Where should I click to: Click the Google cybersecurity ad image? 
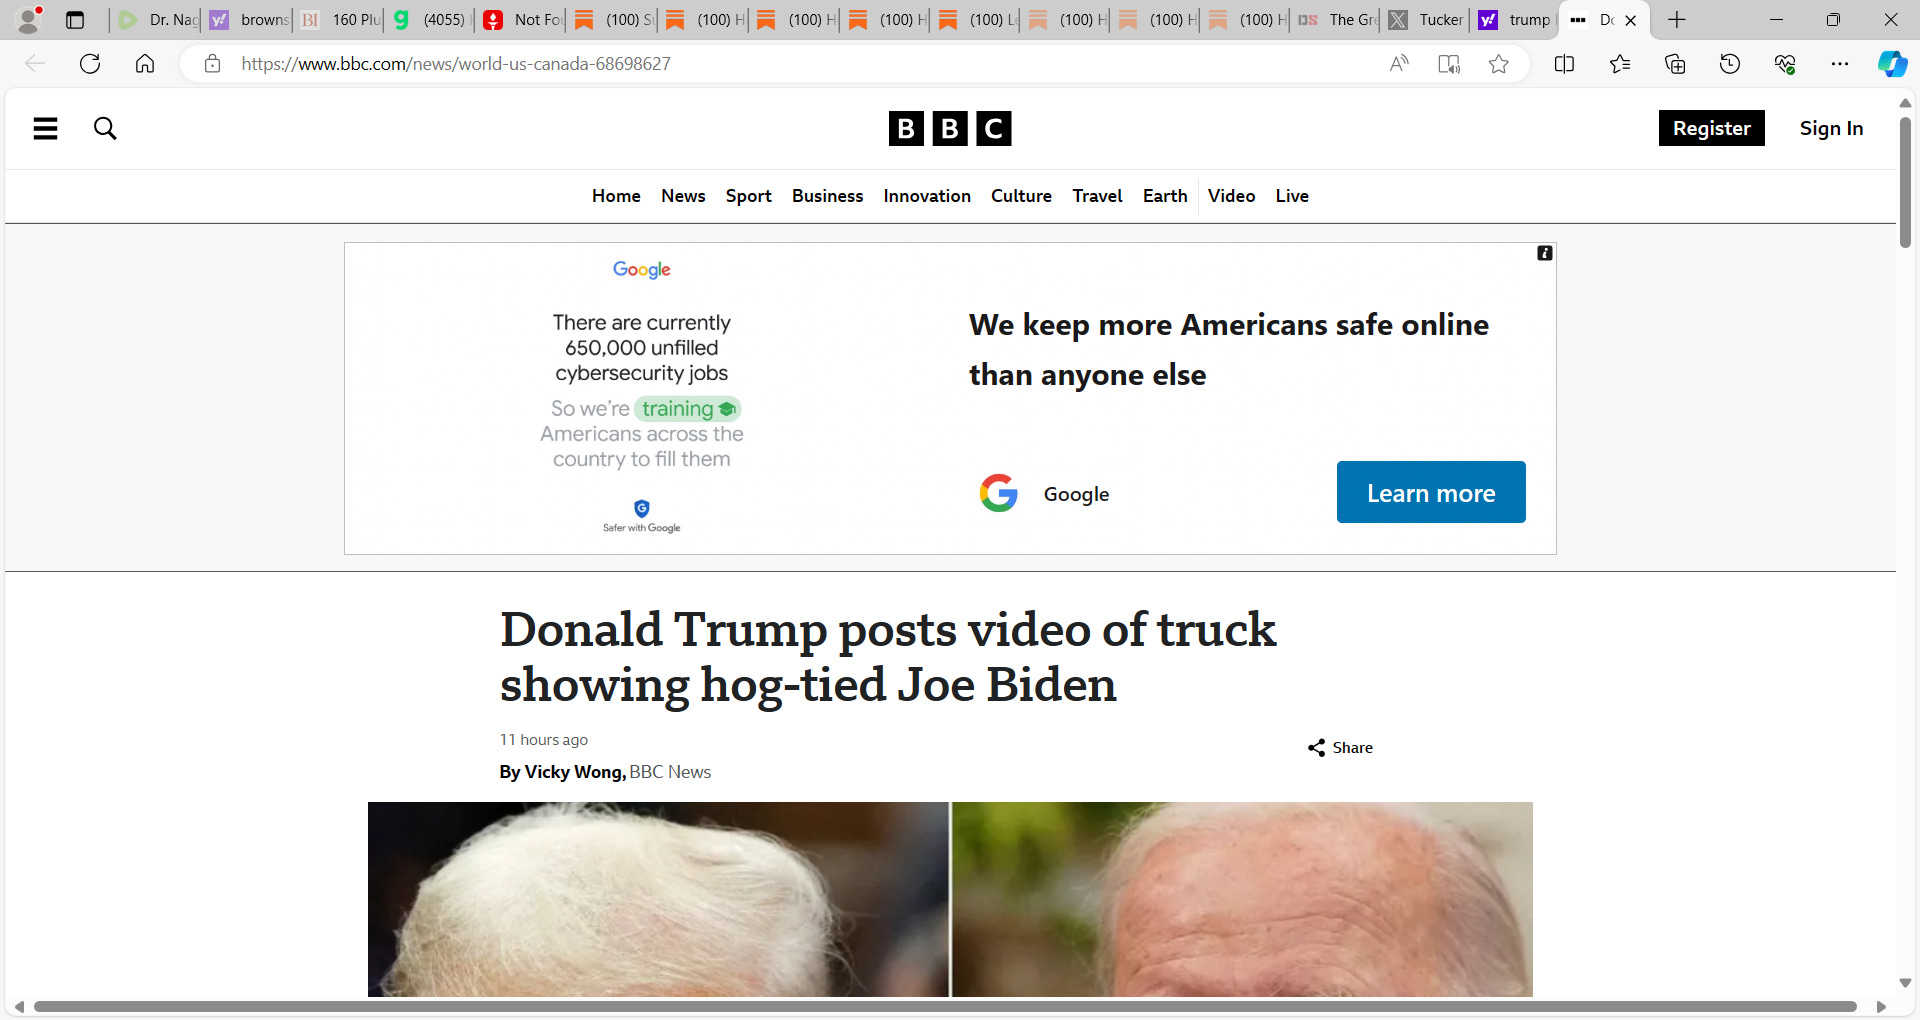point(641,398)
